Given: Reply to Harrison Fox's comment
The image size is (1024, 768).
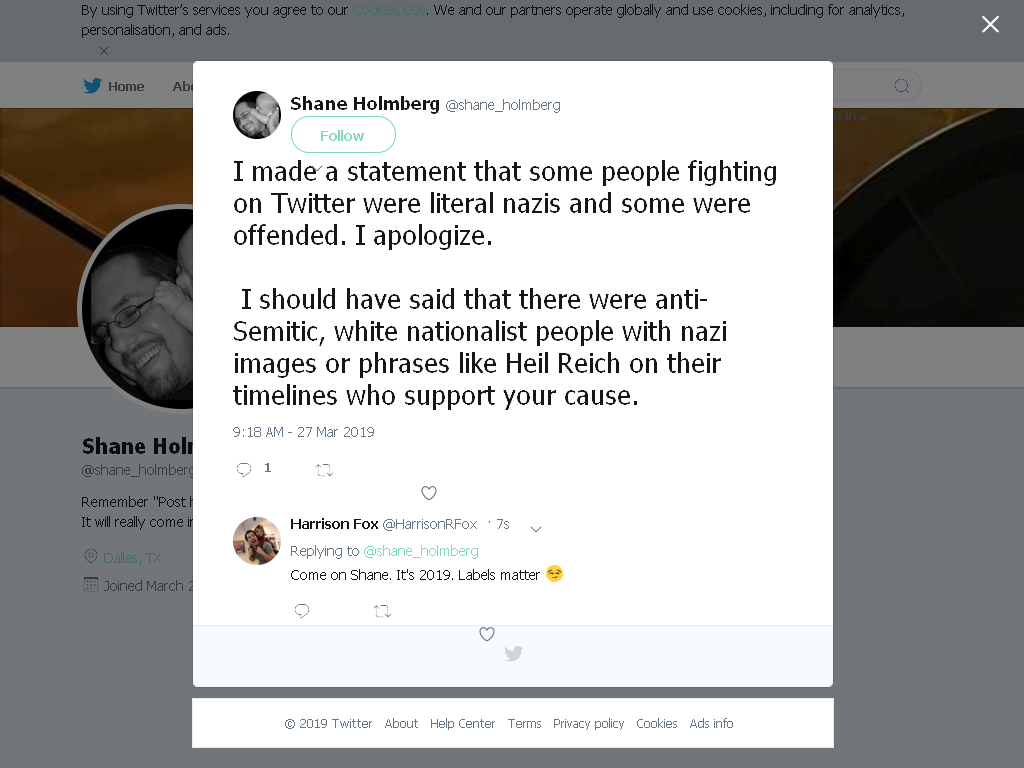Looking at the screenshot, I should [302, 611].
